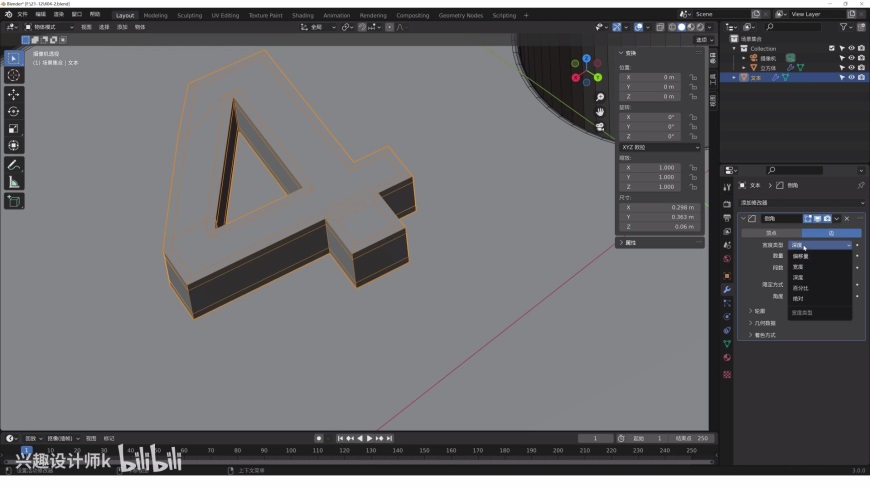Toggle the bevel modifier's viewport display
This screenshot has height=489, width=870.
[817, 219]
